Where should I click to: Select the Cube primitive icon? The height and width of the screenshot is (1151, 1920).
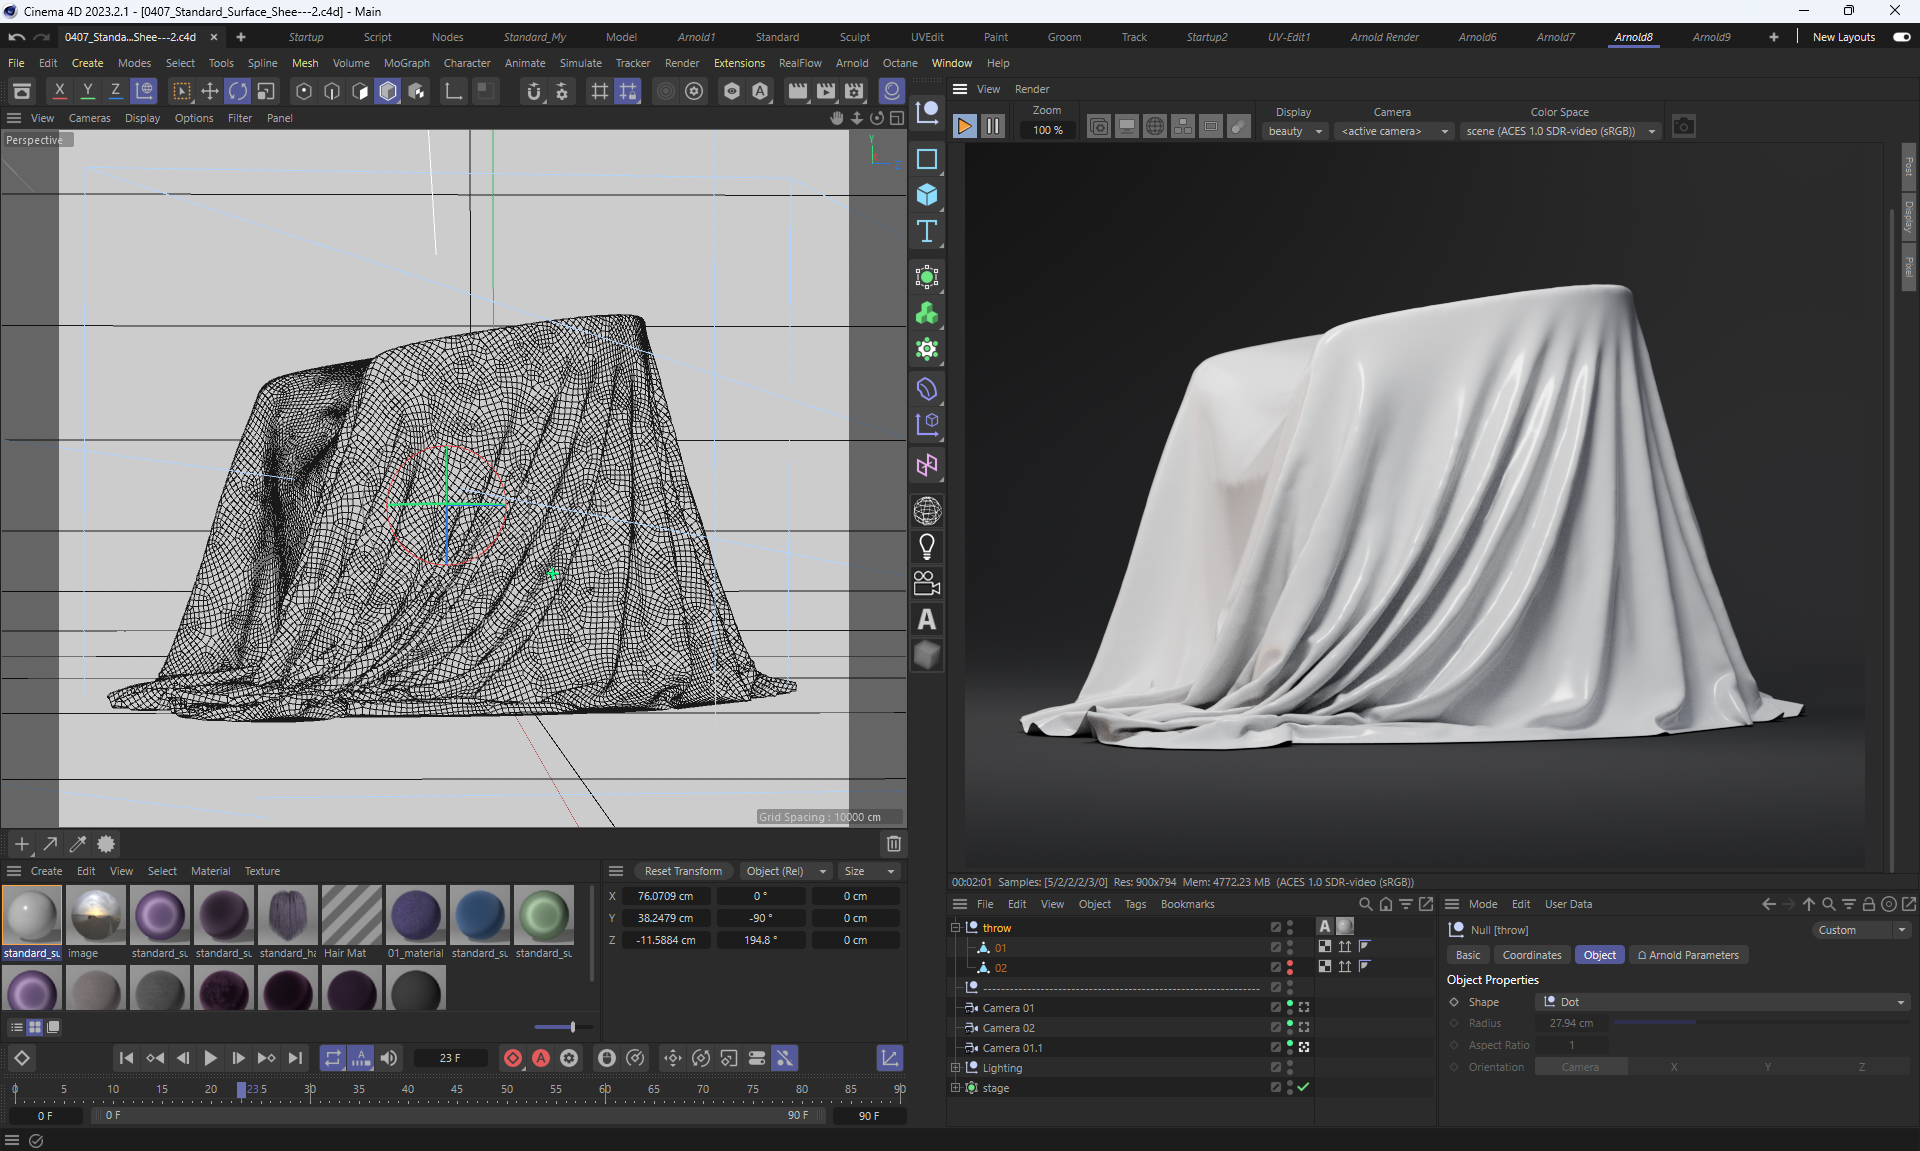(926, 195)
